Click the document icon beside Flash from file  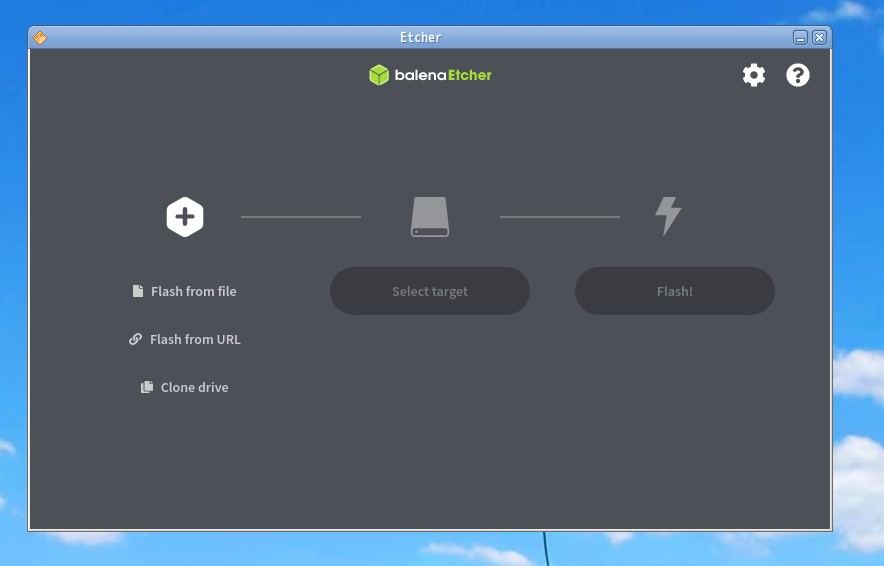138,291
